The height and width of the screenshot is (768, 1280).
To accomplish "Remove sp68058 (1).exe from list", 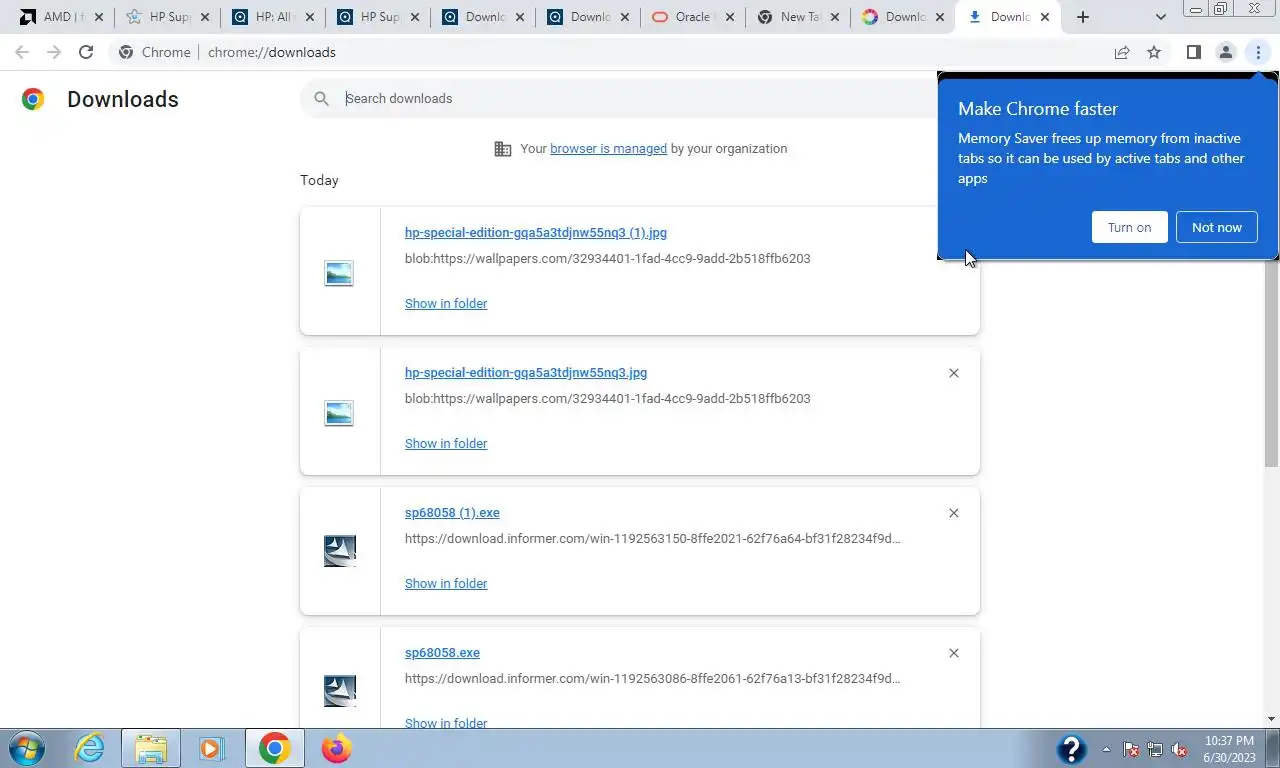I will coord(953,513).
